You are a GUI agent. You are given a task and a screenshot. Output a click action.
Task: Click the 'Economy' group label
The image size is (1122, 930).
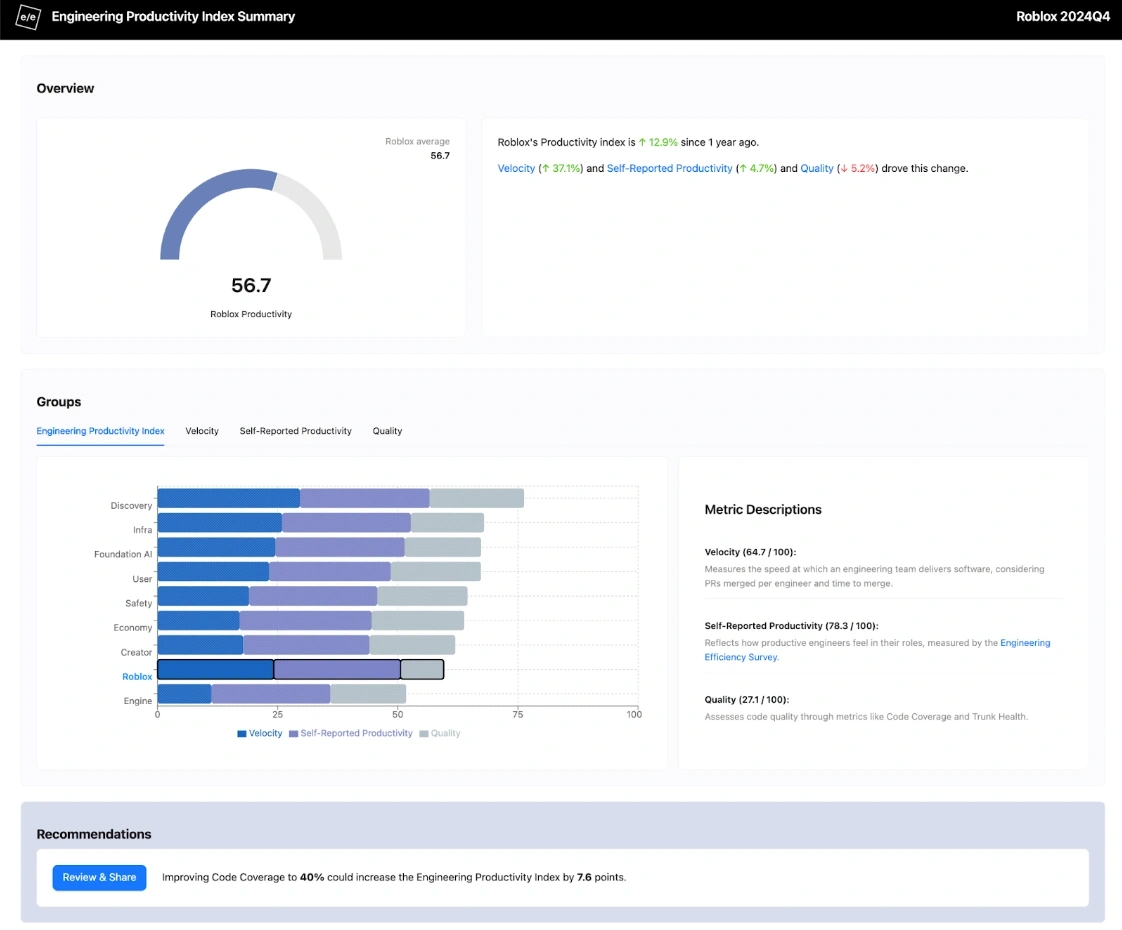pyautogui.click(x=132, y=627)
